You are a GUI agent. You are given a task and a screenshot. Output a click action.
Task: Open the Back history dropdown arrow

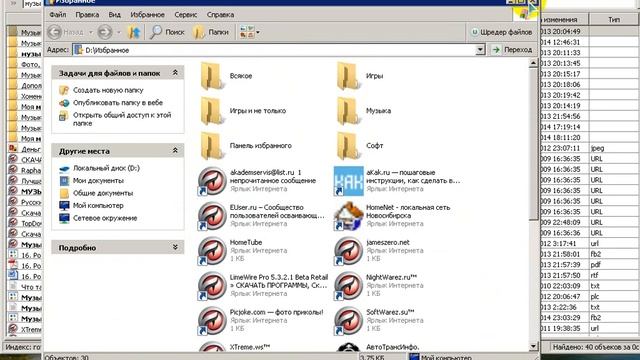click(91, 32)
